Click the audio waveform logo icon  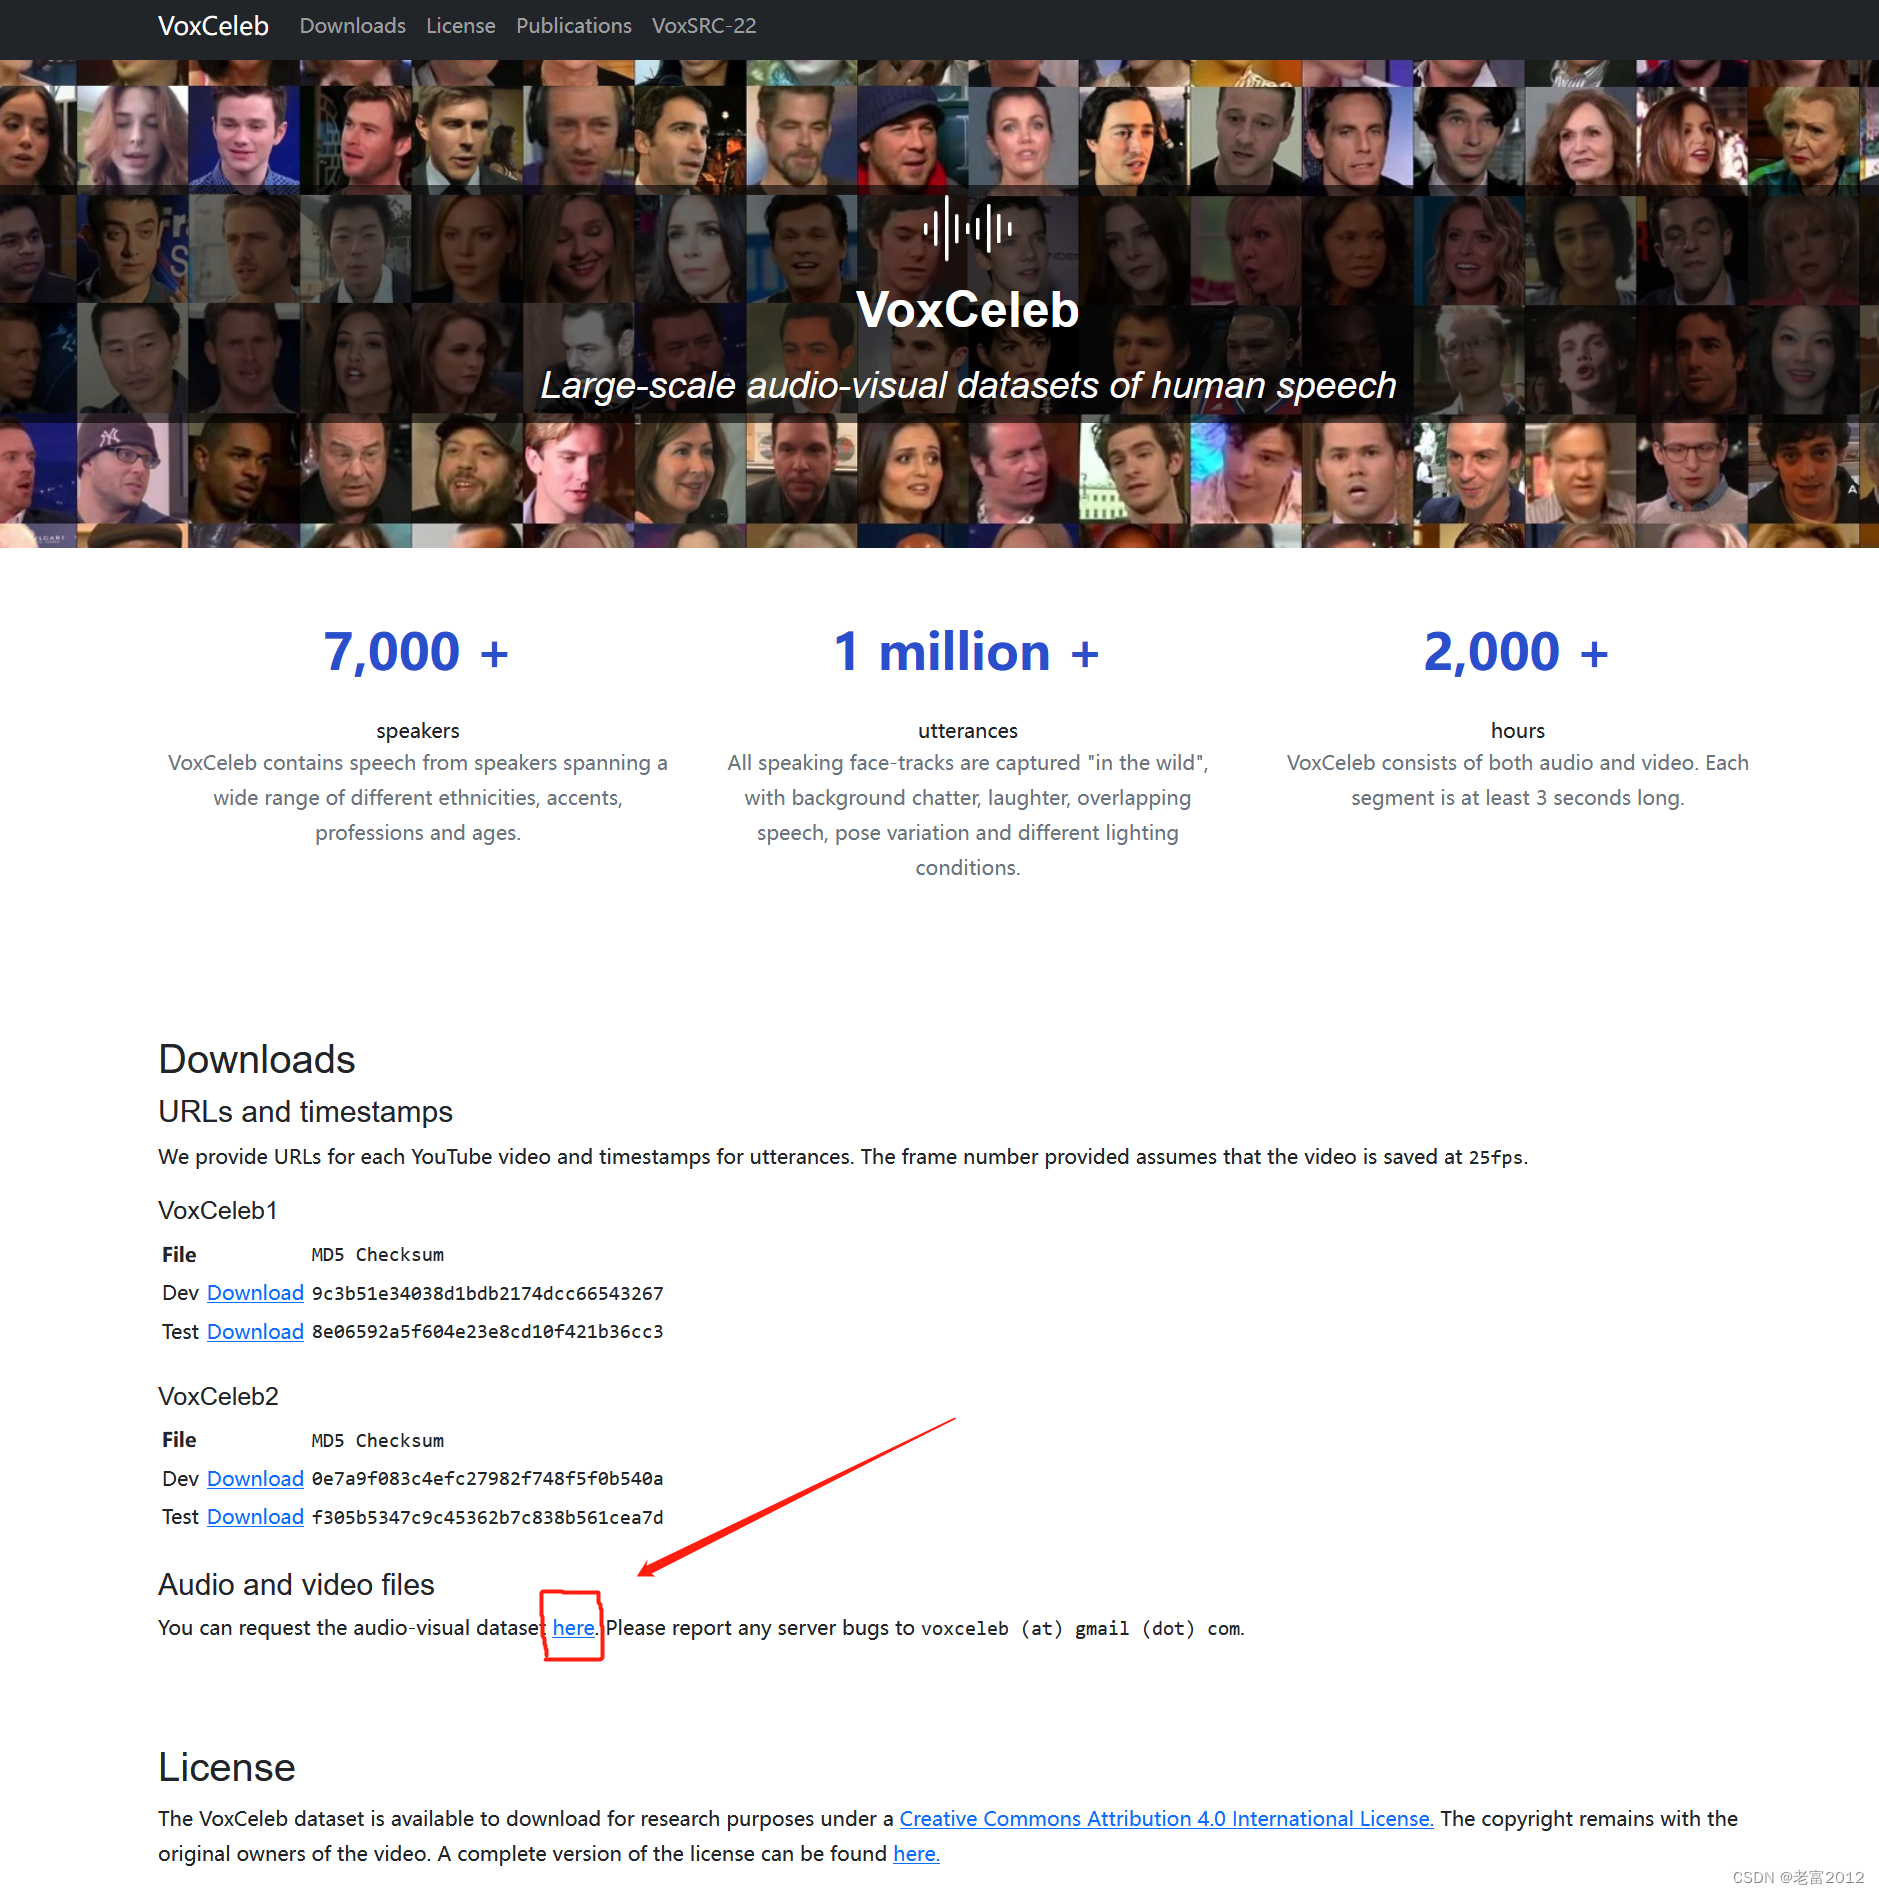point(967,229)
